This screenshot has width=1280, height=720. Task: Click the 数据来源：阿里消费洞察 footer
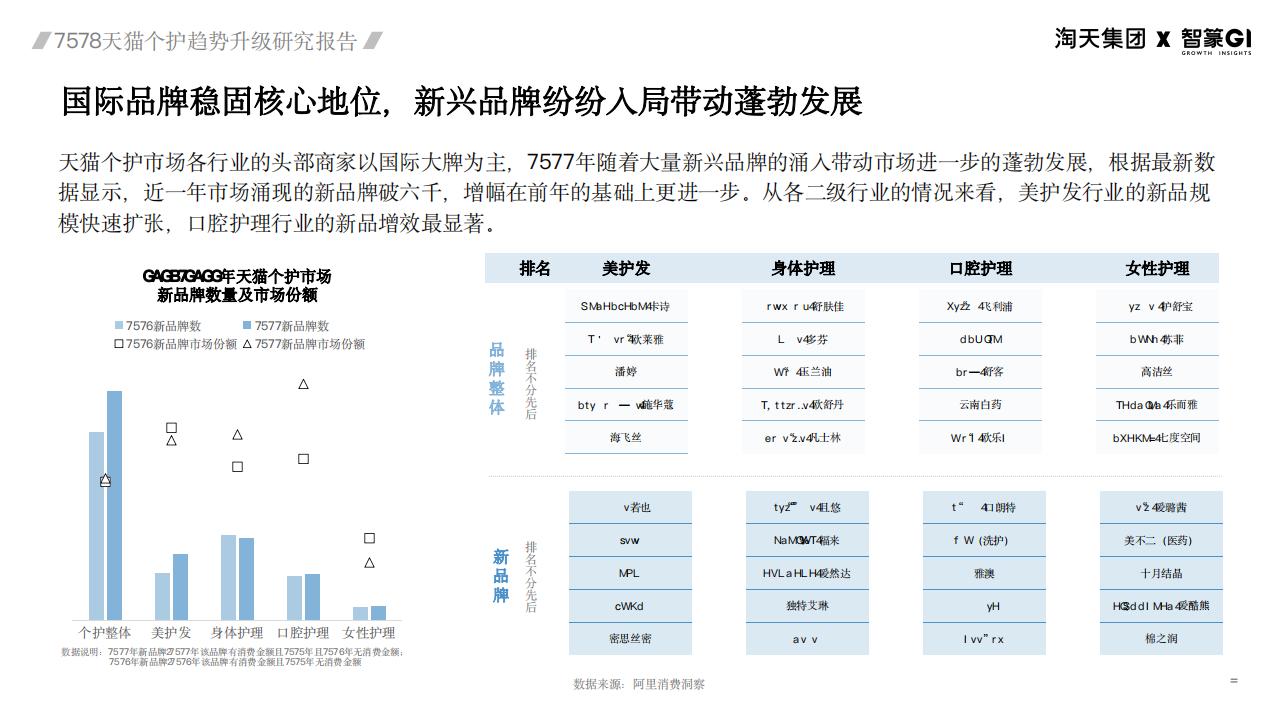[x=639, y=685]
